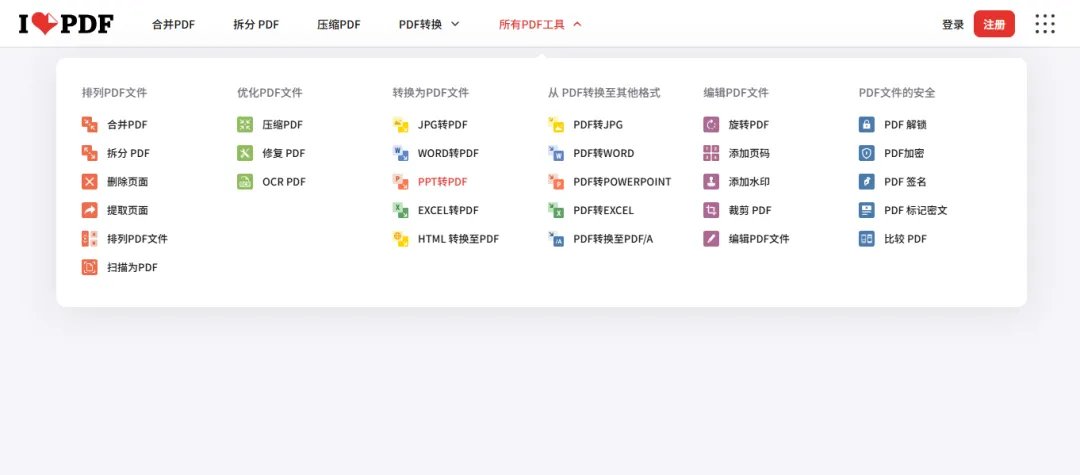Click the 所有PDF工具 navigation label
This screenshot has height=475, width=1080.
pos(532,25)
